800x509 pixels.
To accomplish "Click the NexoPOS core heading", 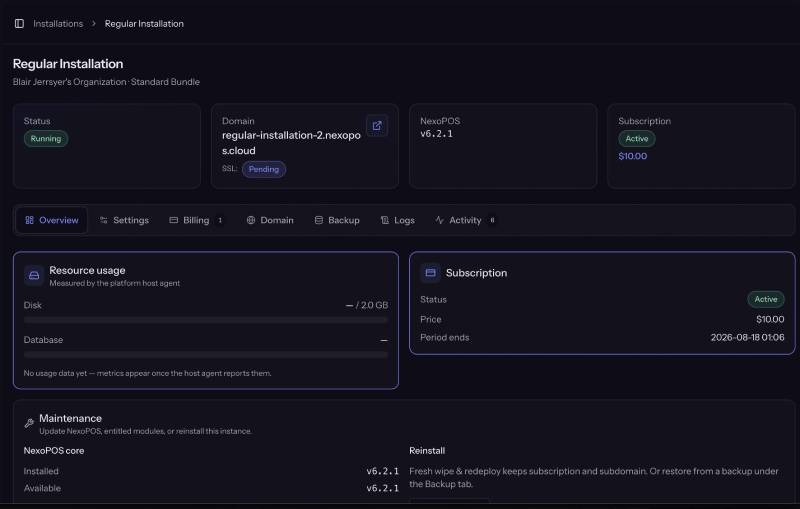I will 54,451.
